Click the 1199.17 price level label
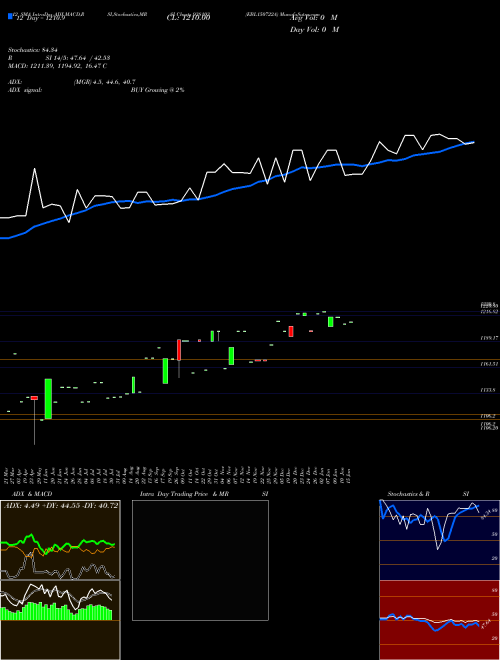 tap(489, 338)
